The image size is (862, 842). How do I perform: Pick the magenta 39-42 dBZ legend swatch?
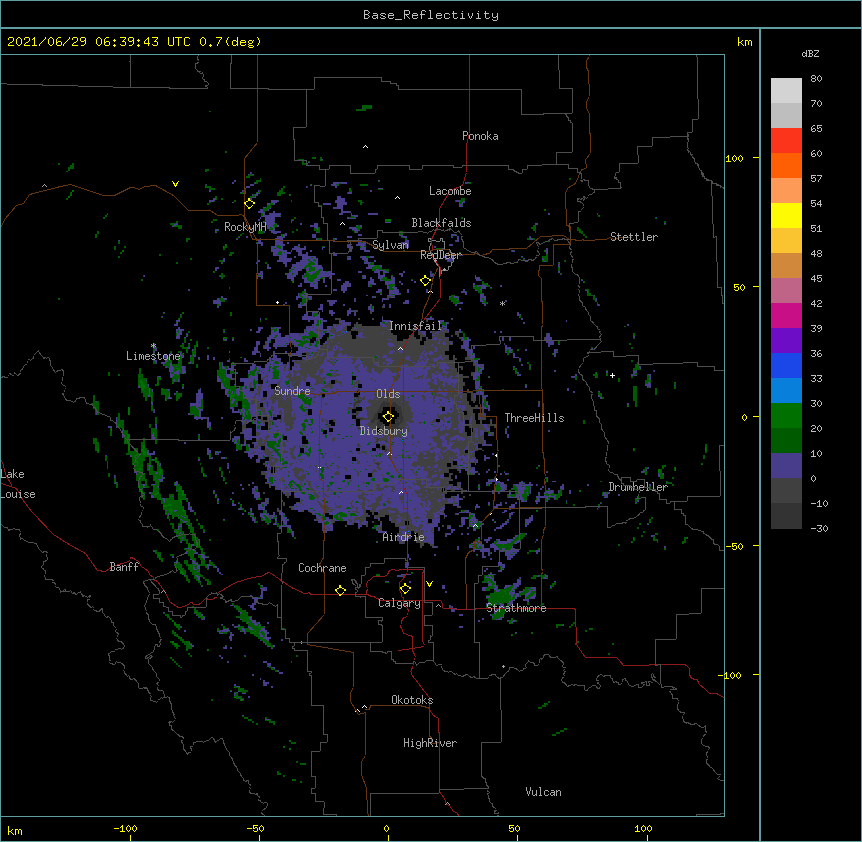pyautogui.click(x=786, y=315)
